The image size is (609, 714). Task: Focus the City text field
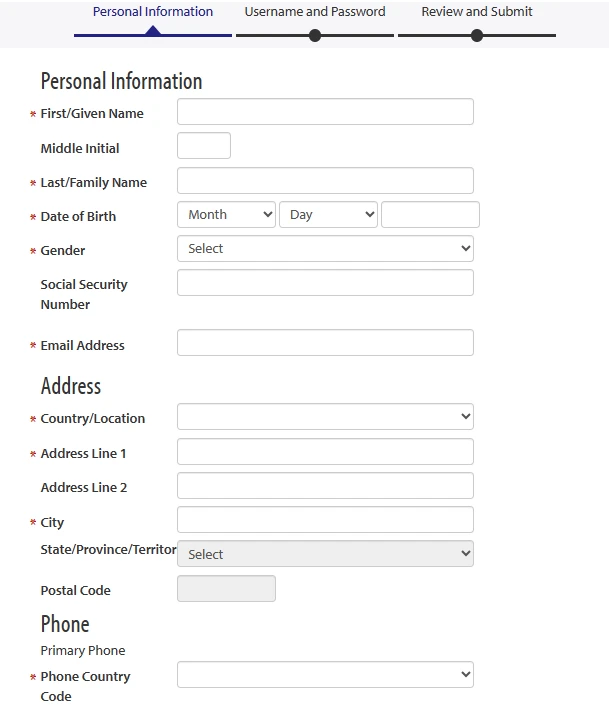click(325, 520)
